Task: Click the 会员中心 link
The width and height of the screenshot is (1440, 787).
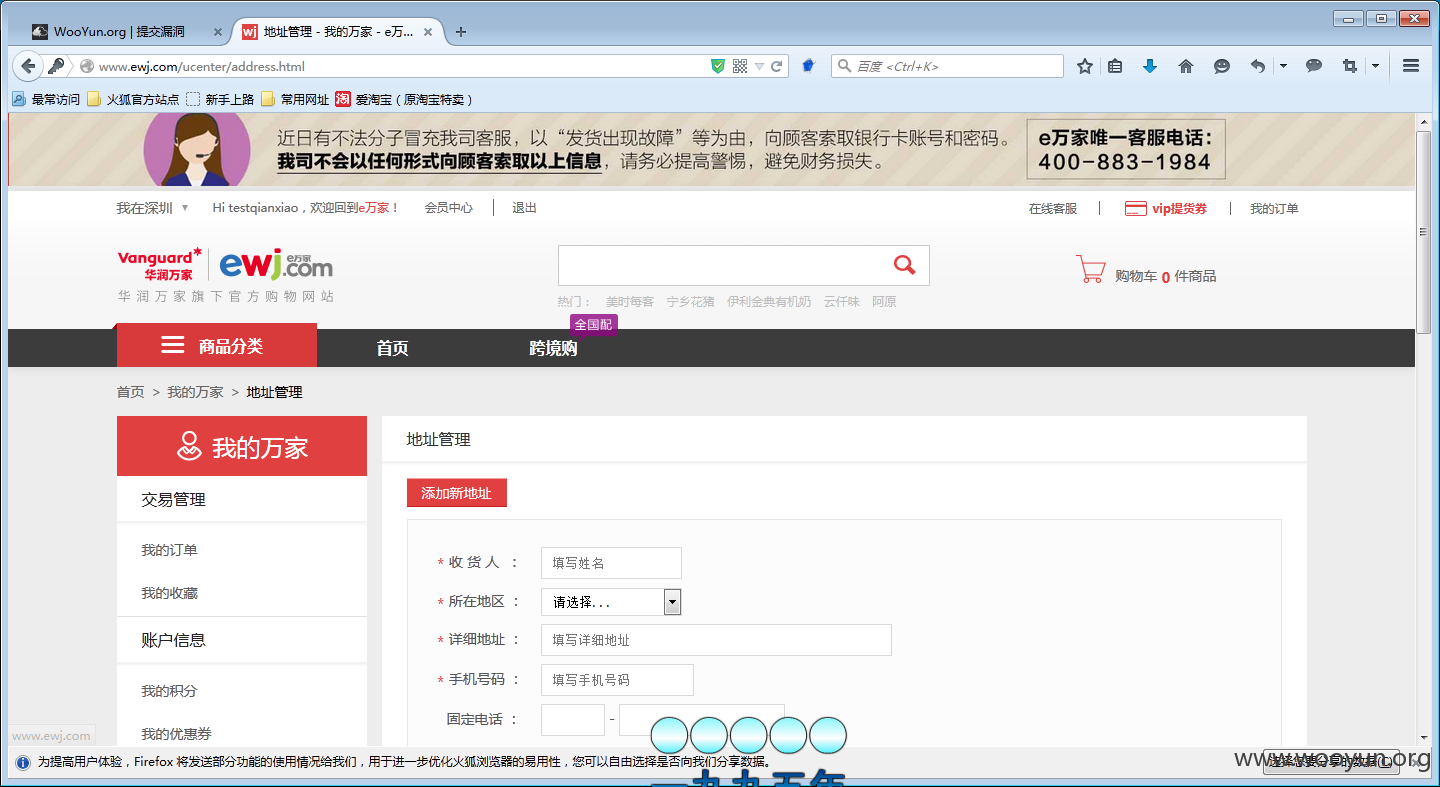Action: (448, 208)
